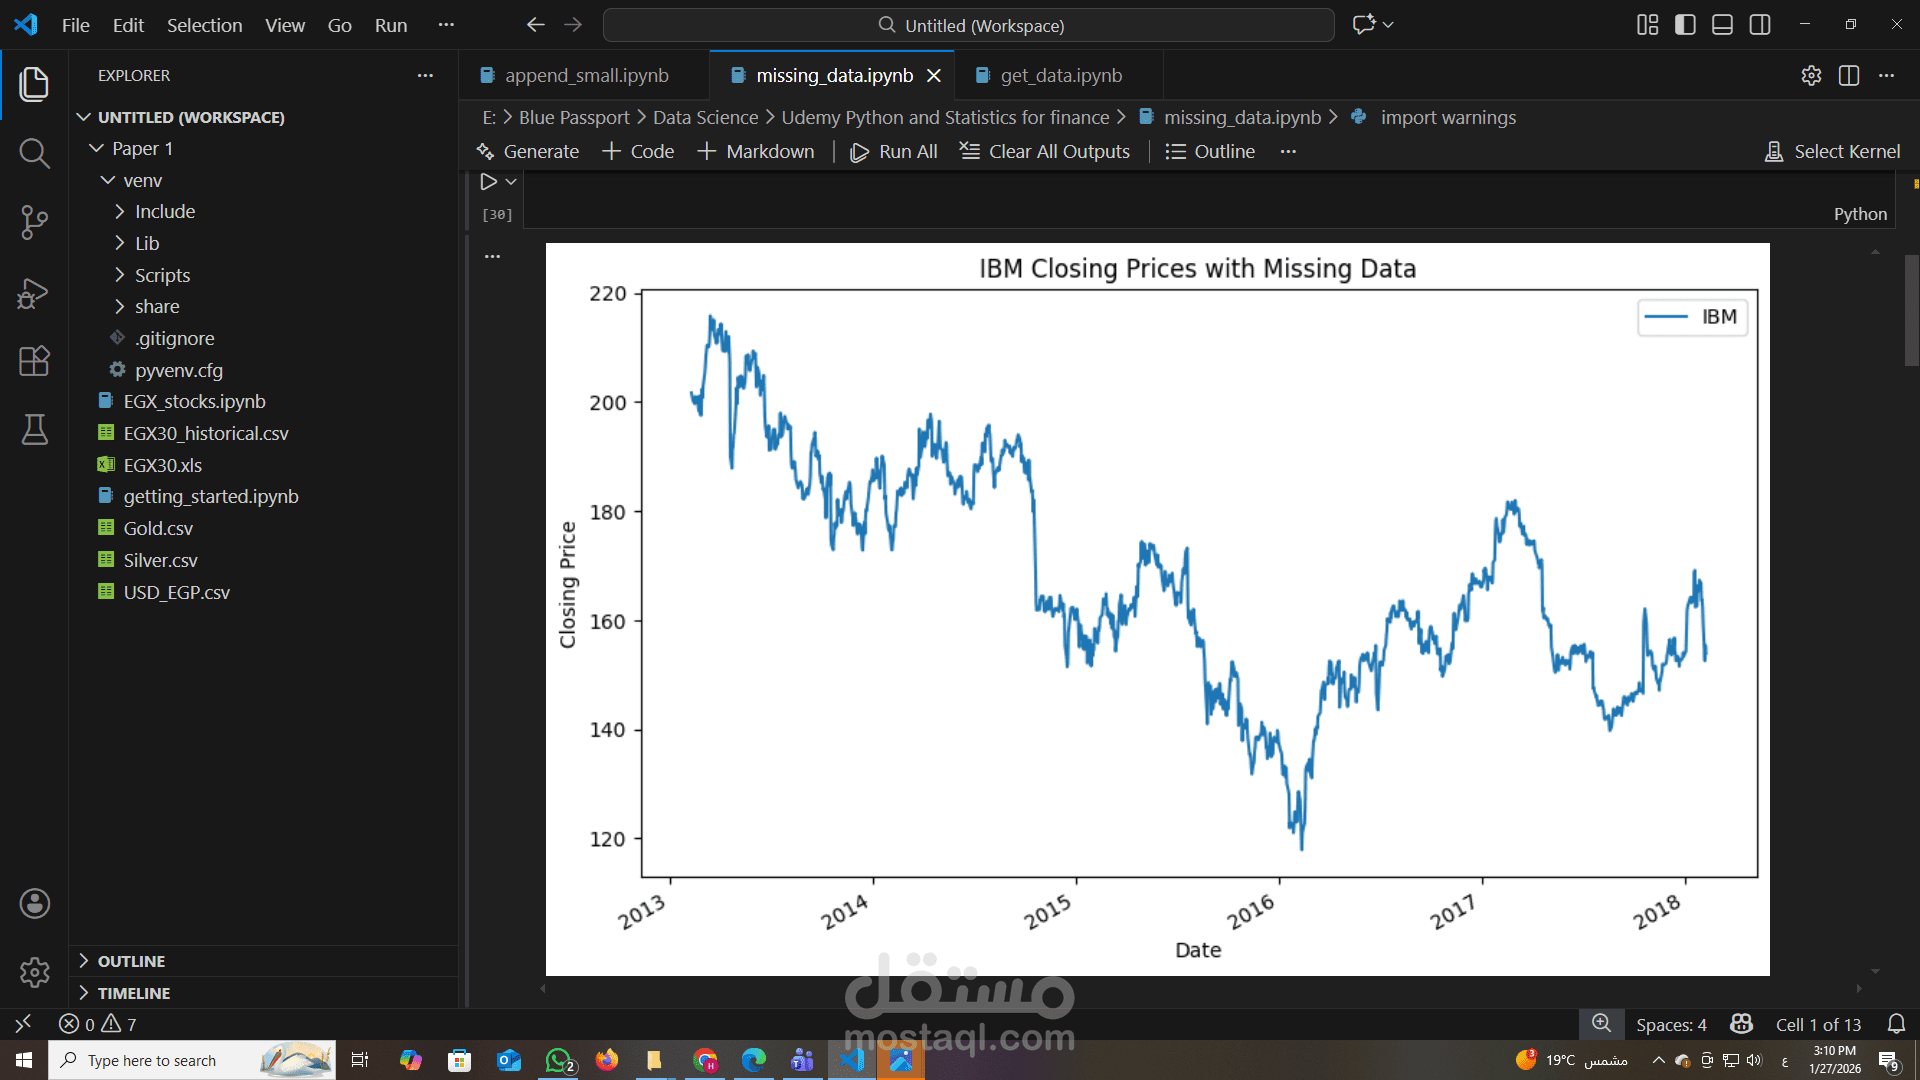The image size is (1920, 1080).
Task: Open the Accounts menu icon
Action: (34, 904)
